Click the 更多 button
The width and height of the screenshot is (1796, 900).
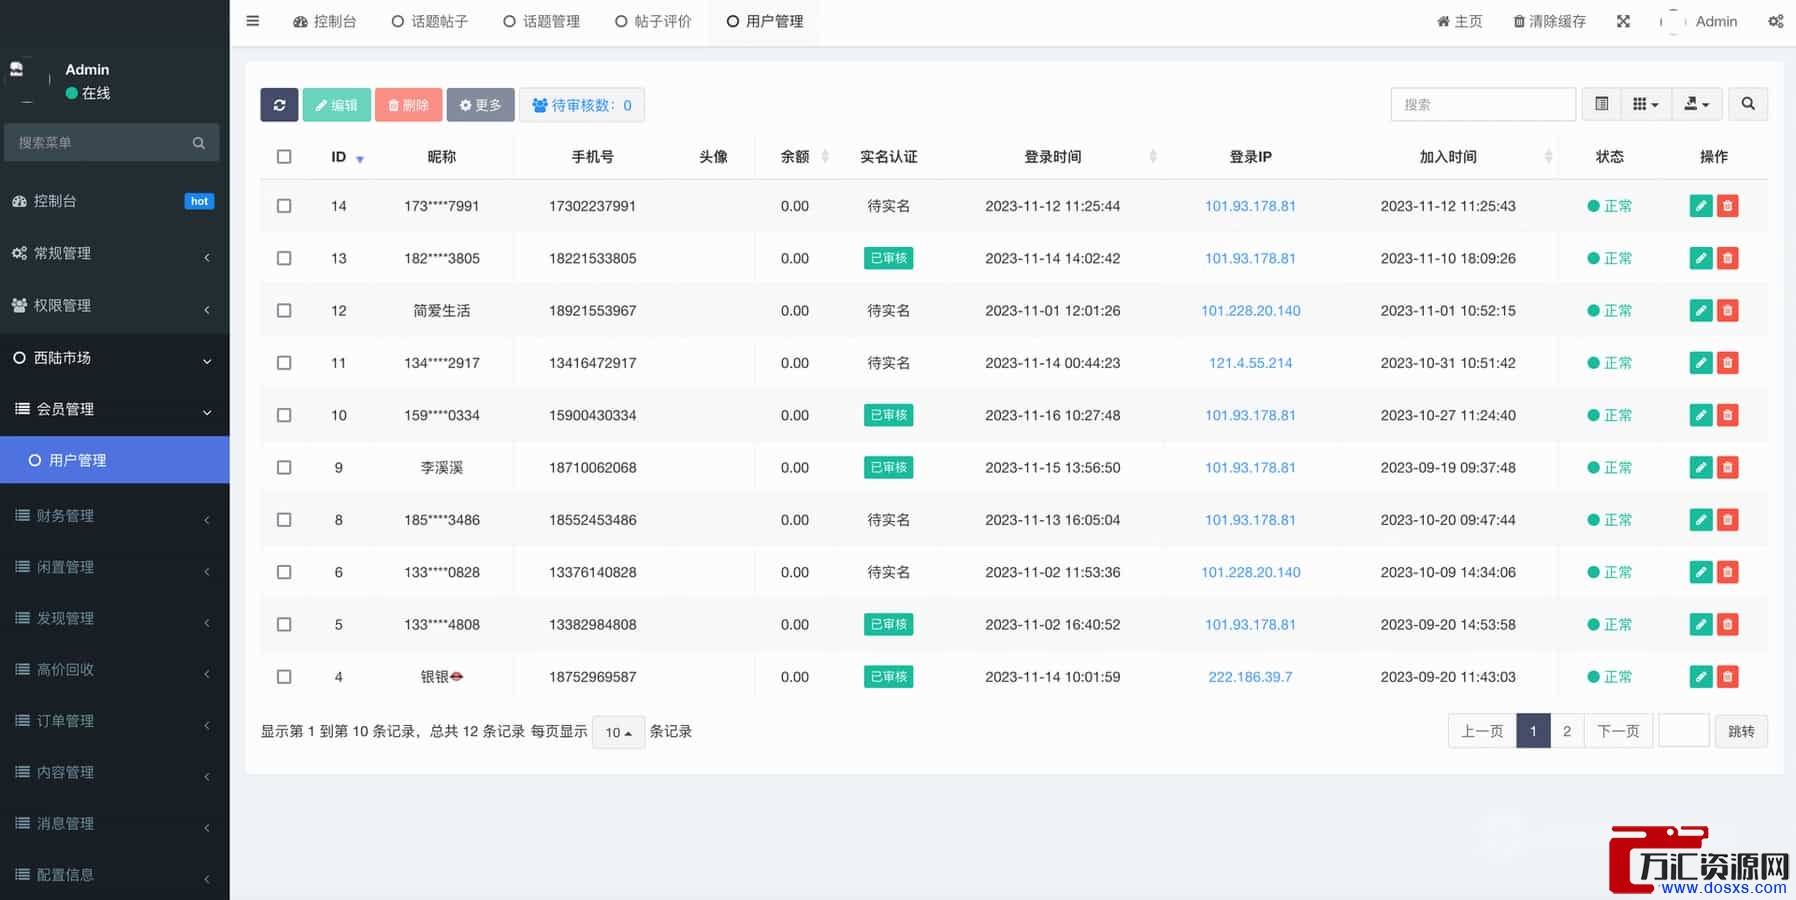click(x=480, y=105)
